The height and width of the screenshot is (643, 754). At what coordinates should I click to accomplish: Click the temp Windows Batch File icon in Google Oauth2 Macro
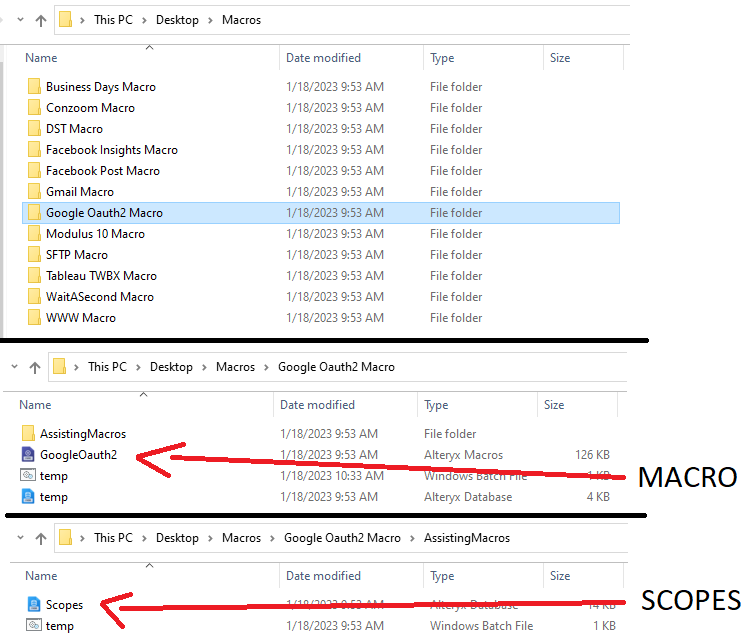point(28,476)
